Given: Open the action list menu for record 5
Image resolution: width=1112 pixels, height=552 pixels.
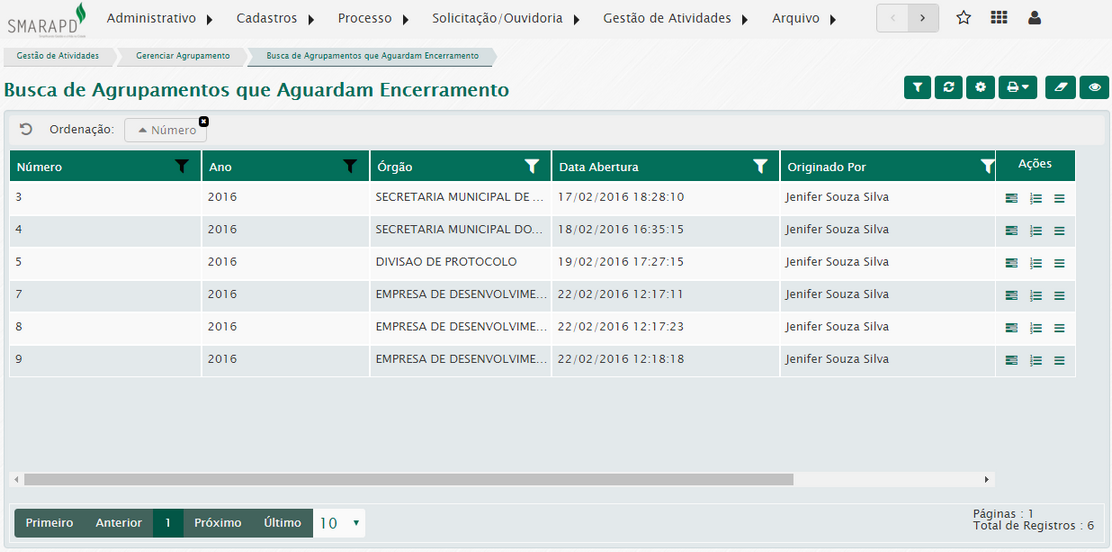Looking at the screenshot, I should click(1059, 263).
